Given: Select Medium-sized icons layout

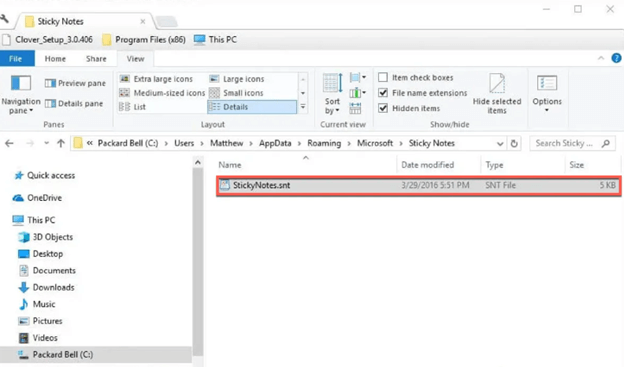Looking at the screenshot, I should coord(162,93).
